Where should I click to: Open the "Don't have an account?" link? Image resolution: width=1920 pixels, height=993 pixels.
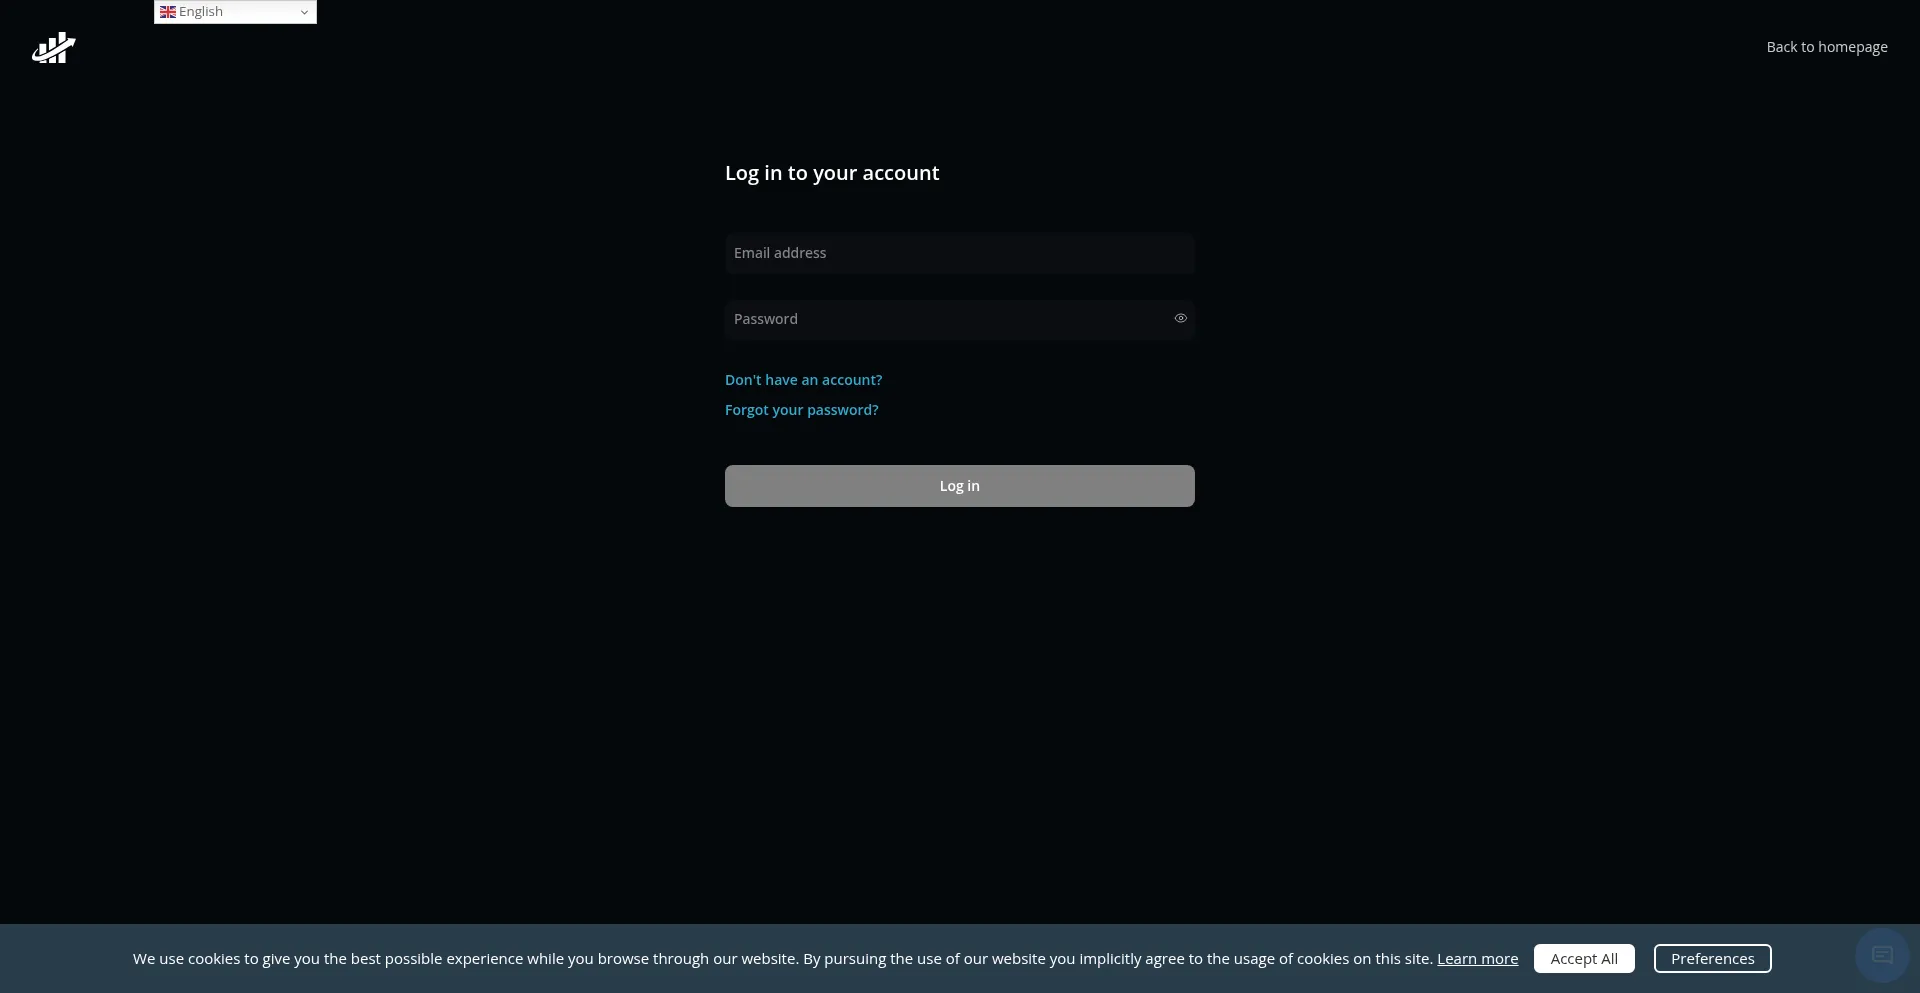click(x=803, y=380)
